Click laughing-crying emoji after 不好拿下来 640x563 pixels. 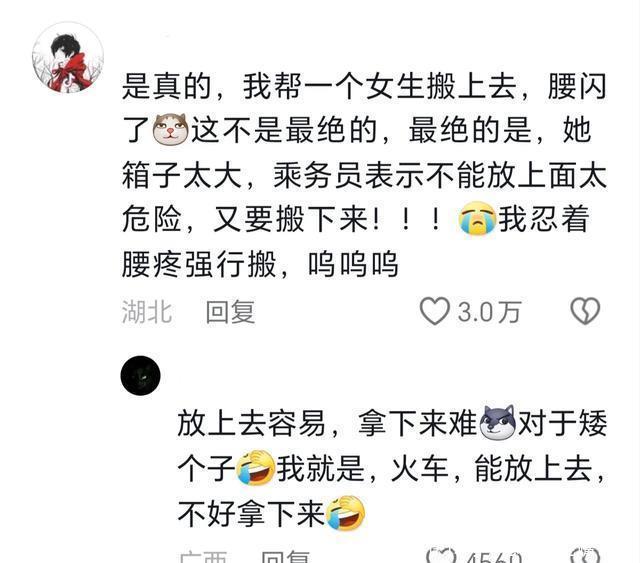tap(346, 513)
